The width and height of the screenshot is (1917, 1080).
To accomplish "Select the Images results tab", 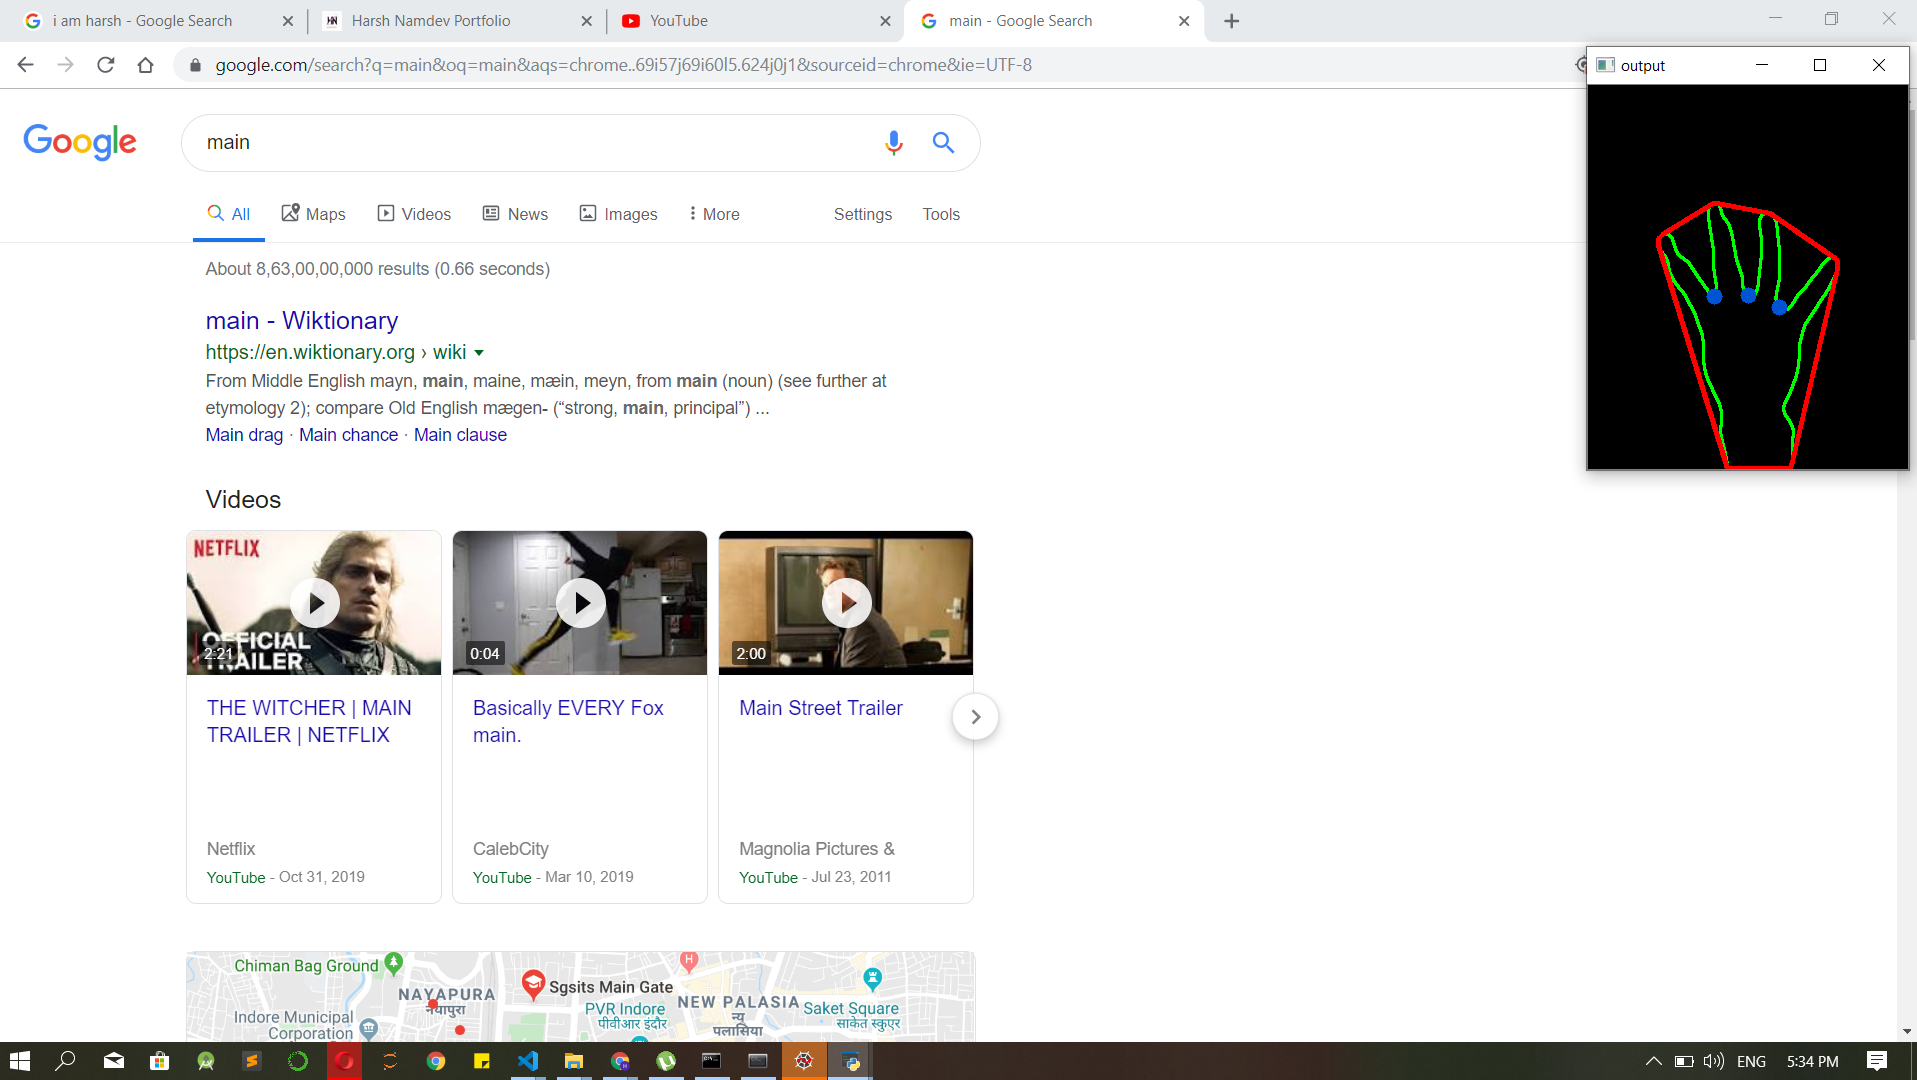I will 618,214.
